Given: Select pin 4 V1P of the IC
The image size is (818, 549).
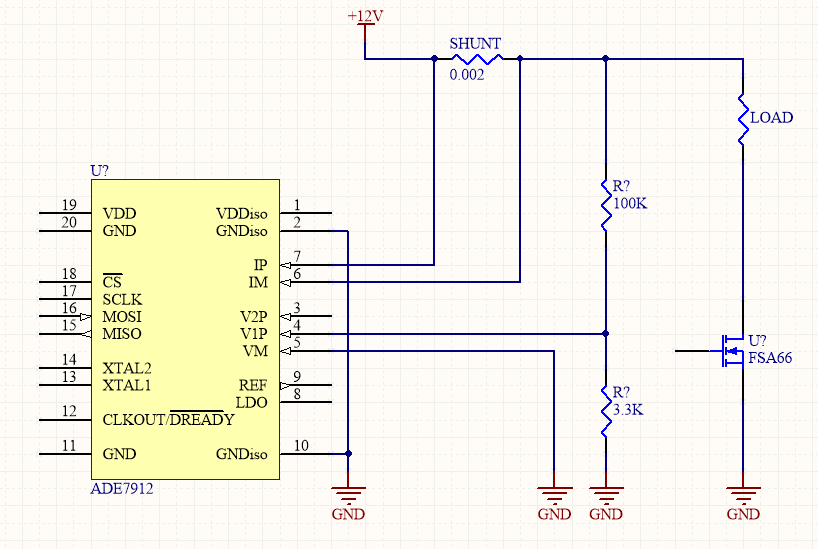Looking at the screenshot, I should point(306,333).
